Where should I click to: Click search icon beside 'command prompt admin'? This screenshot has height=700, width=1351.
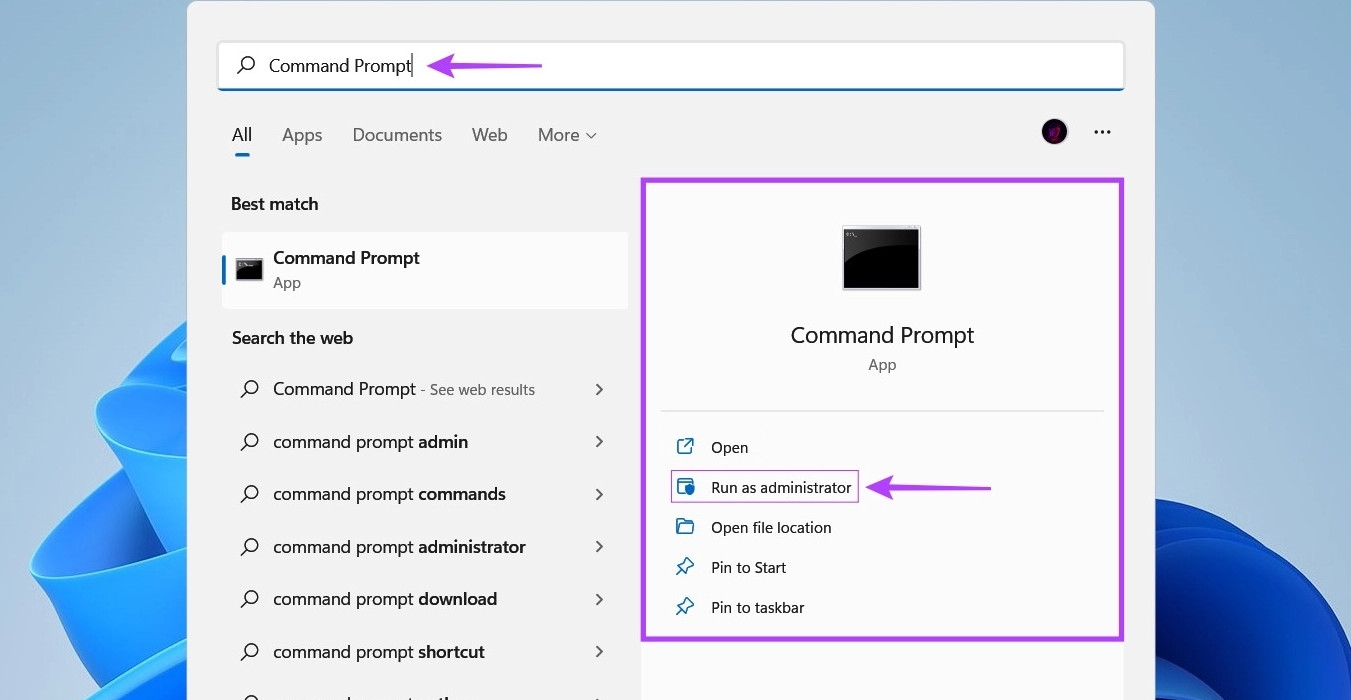click(x=250, y=442)
